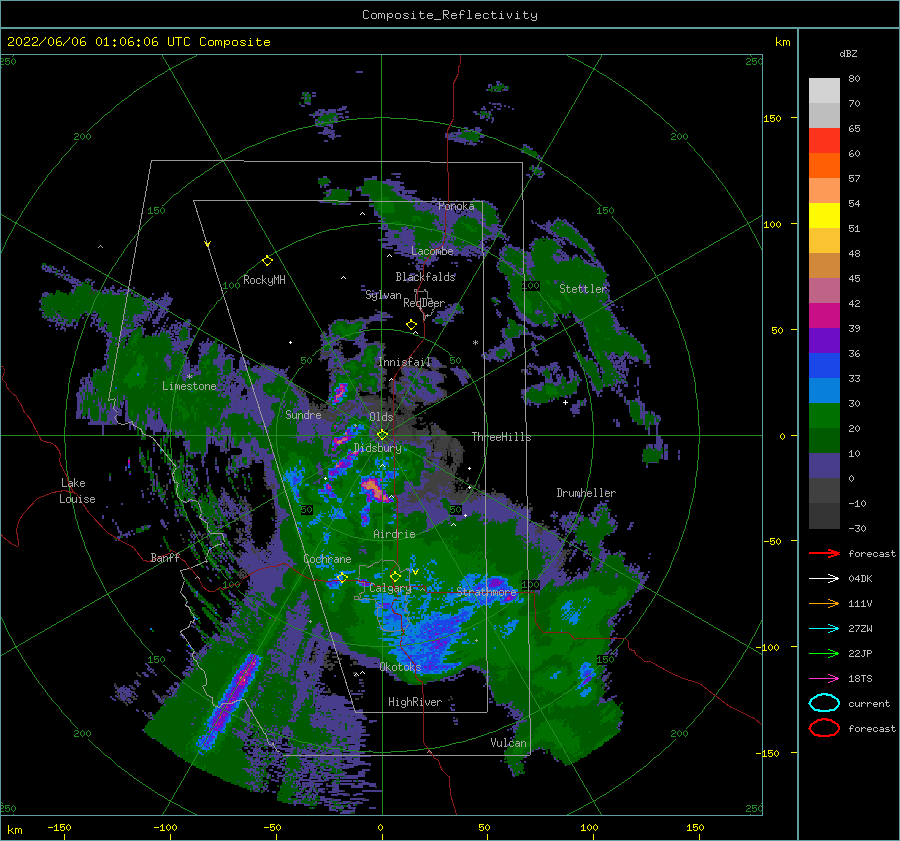Select the RockyMH label

264,280
